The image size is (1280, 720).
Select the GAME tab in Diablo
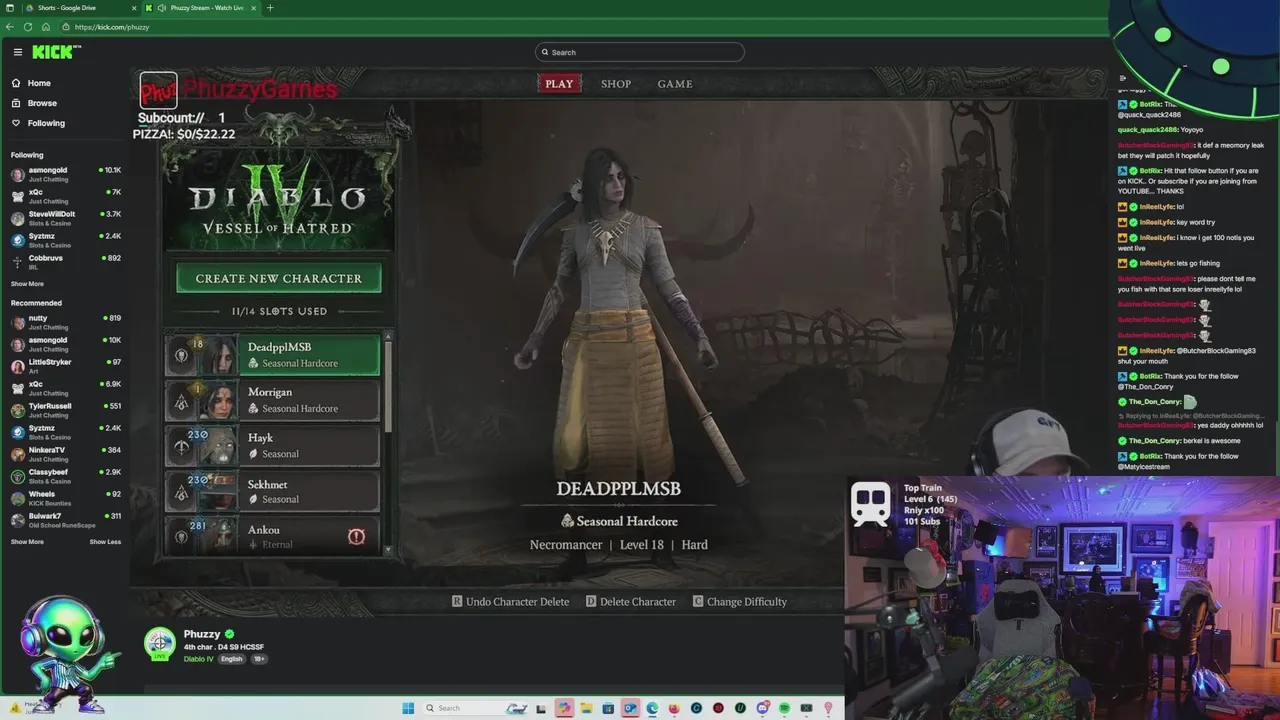(x=675, y=84)
